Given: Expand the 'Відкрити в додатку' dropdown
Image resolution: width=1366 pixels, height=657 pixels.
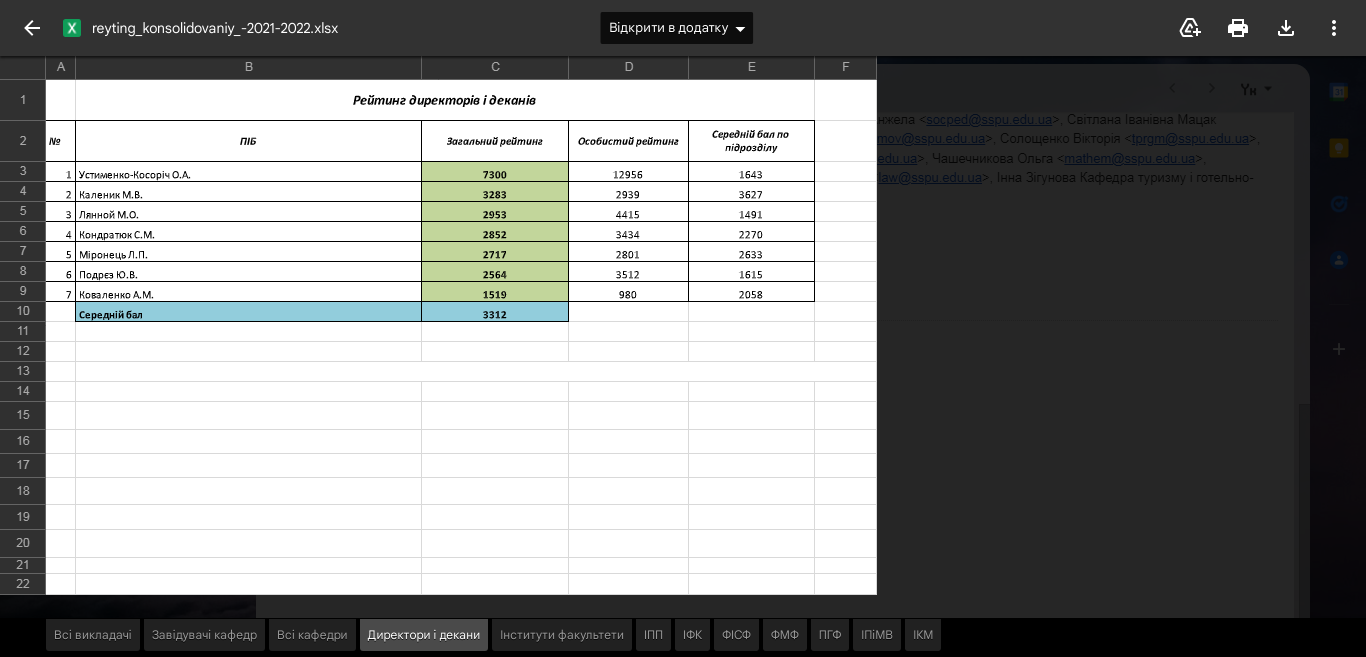Looking at the screenshot, I should (x=740, y=29).
